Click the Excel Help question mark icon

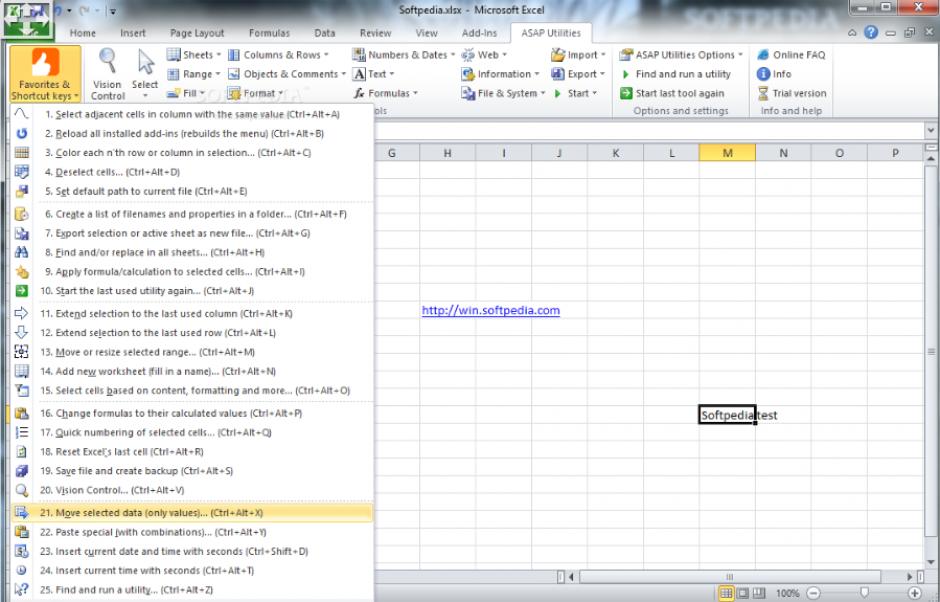coord(871,32)
